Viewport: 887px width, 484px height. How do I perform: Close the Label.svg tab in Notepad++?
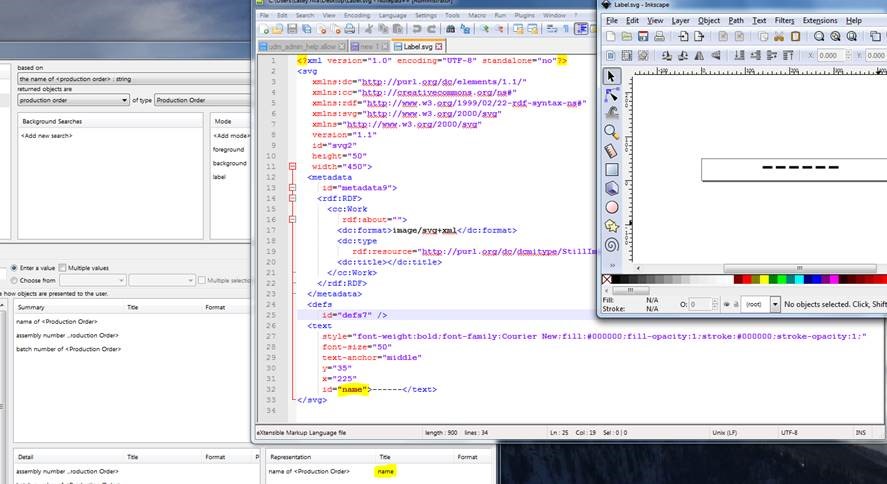(x=438, y=46)
